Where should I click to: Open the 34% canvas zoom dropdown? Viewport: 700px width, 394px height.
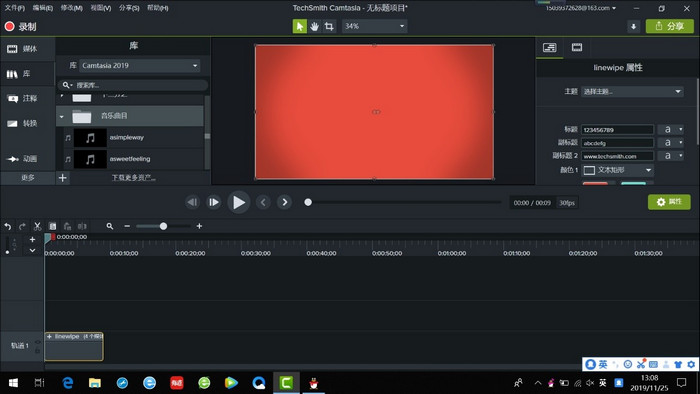tap(375, 26)
